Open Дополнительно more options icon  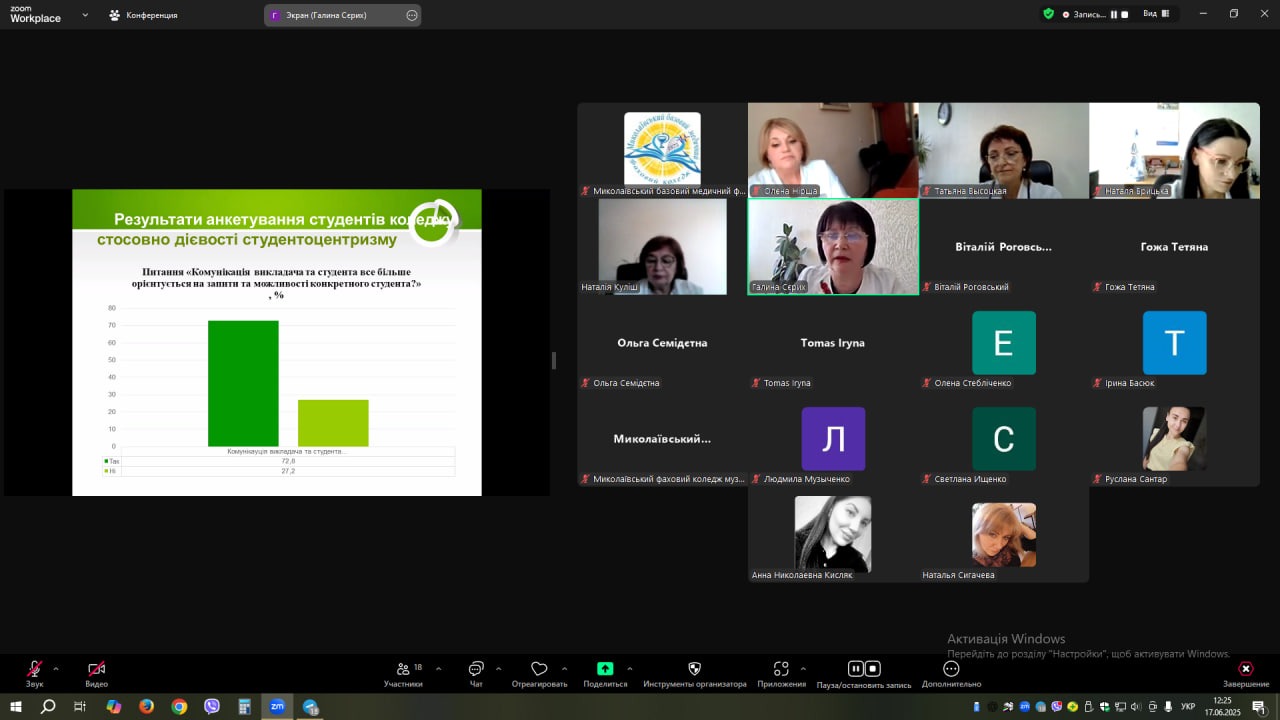pos(951,670)
